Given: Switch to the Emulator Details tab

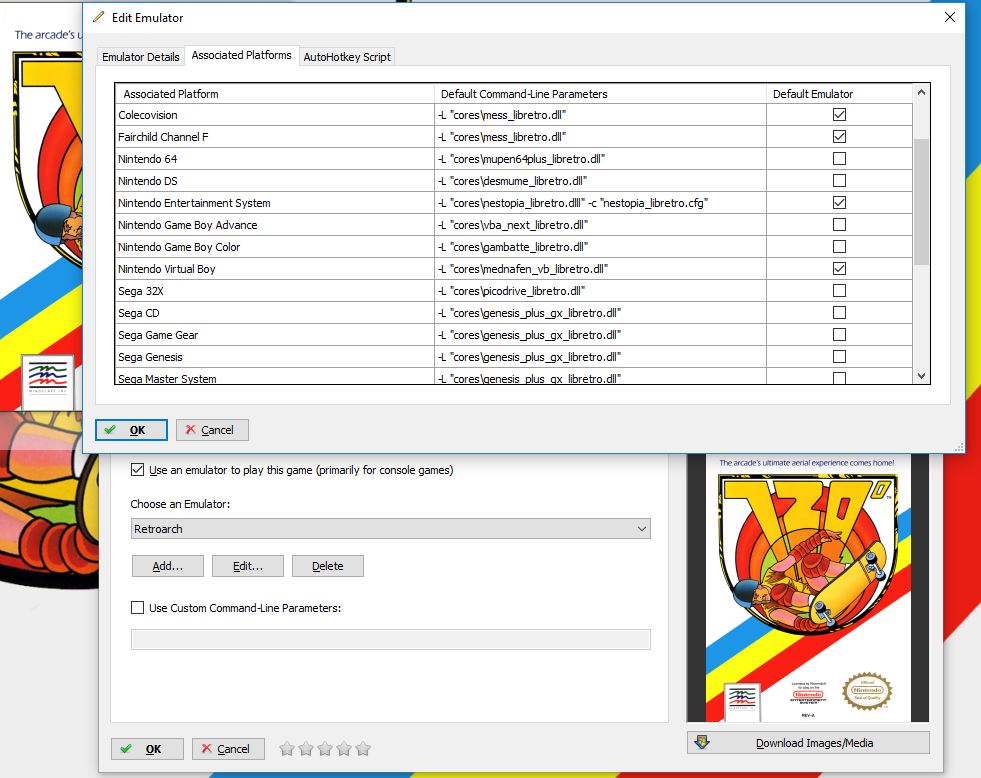Looking at the screenshot, I should coord(141,57).
